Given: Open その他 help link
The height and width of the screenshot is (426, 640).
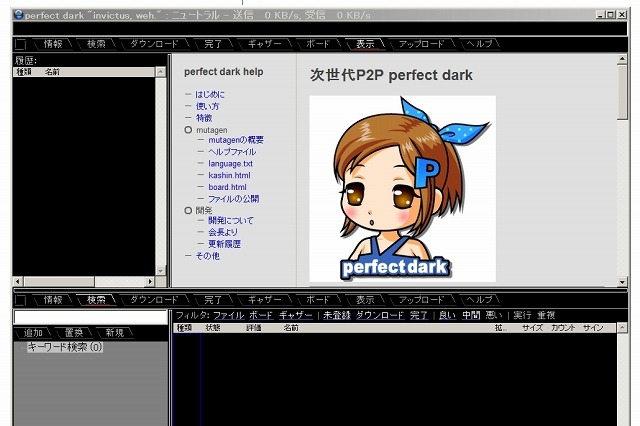Looking at the screenshot, I should (207, 256).
